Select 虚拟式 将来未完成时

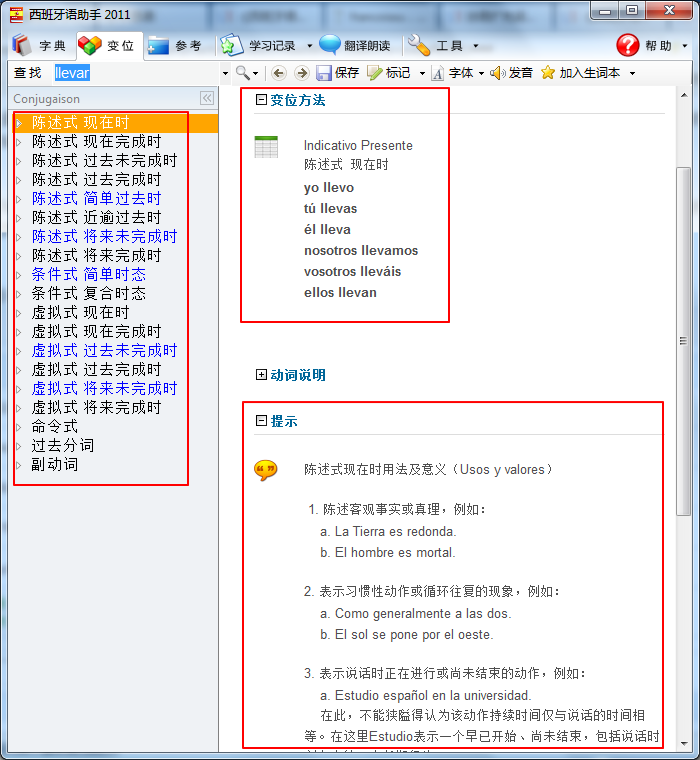[105, 388]
